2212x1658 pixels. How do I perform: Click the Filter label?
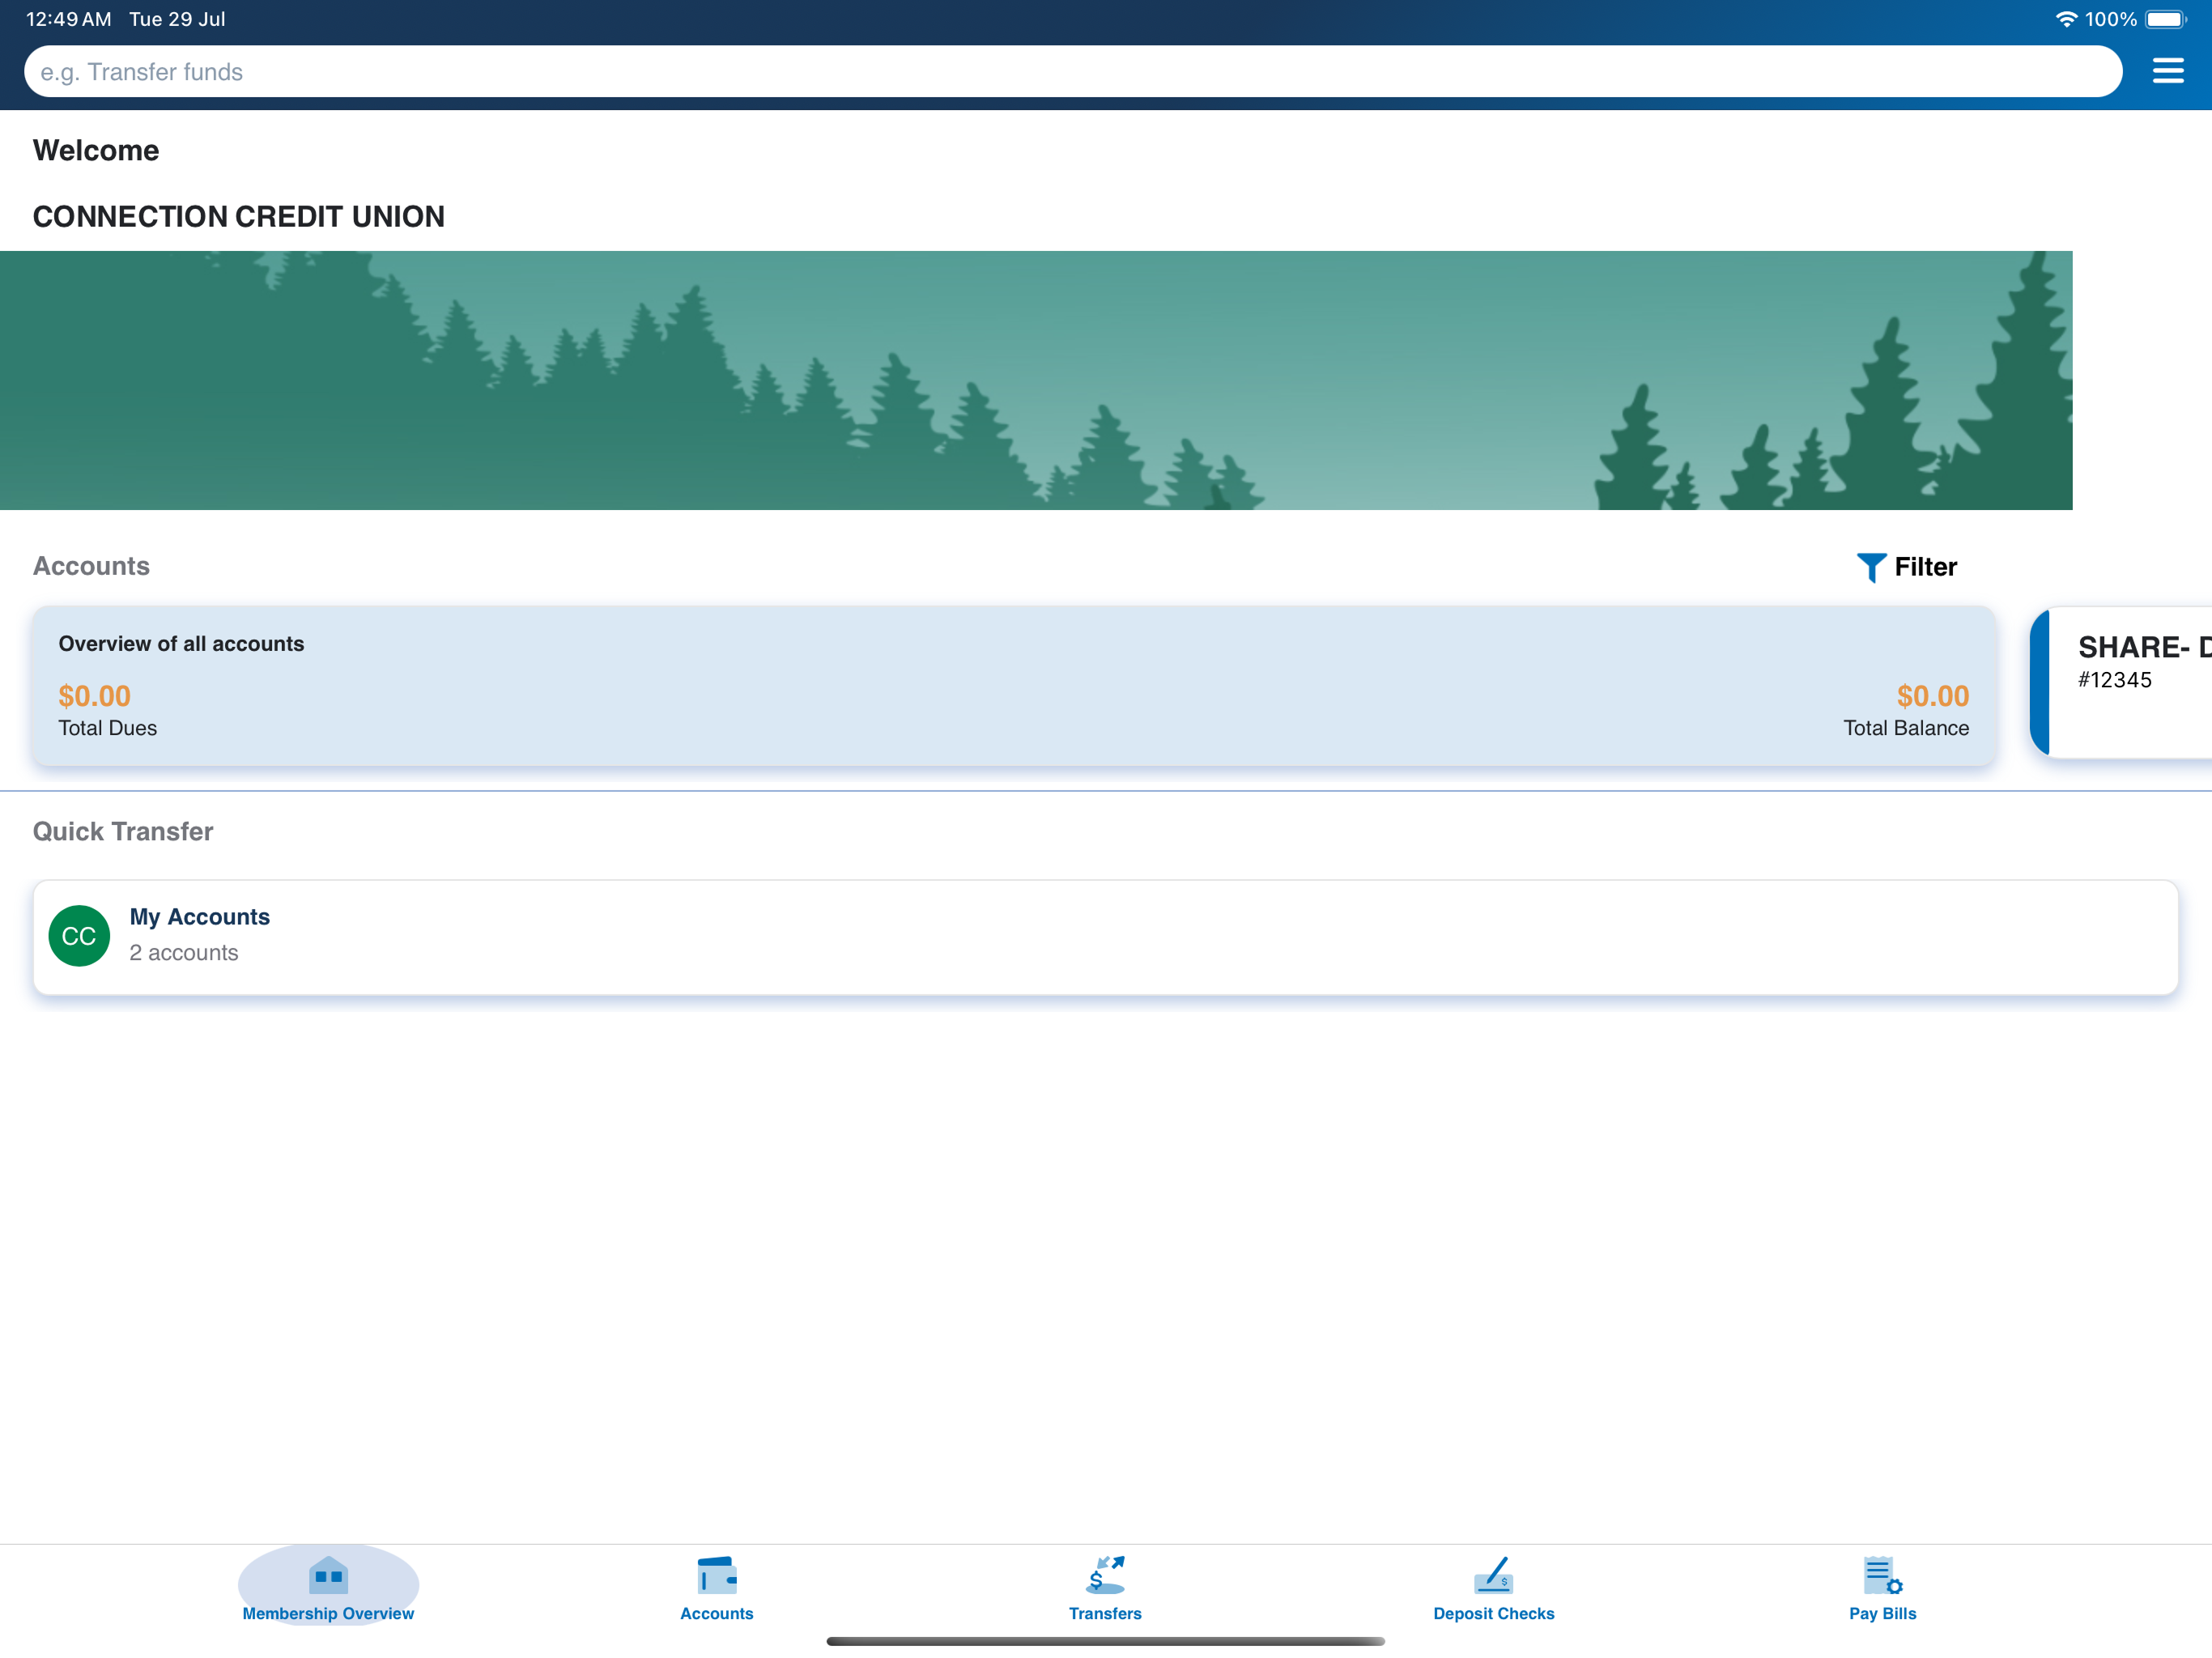coord(1925,567)
